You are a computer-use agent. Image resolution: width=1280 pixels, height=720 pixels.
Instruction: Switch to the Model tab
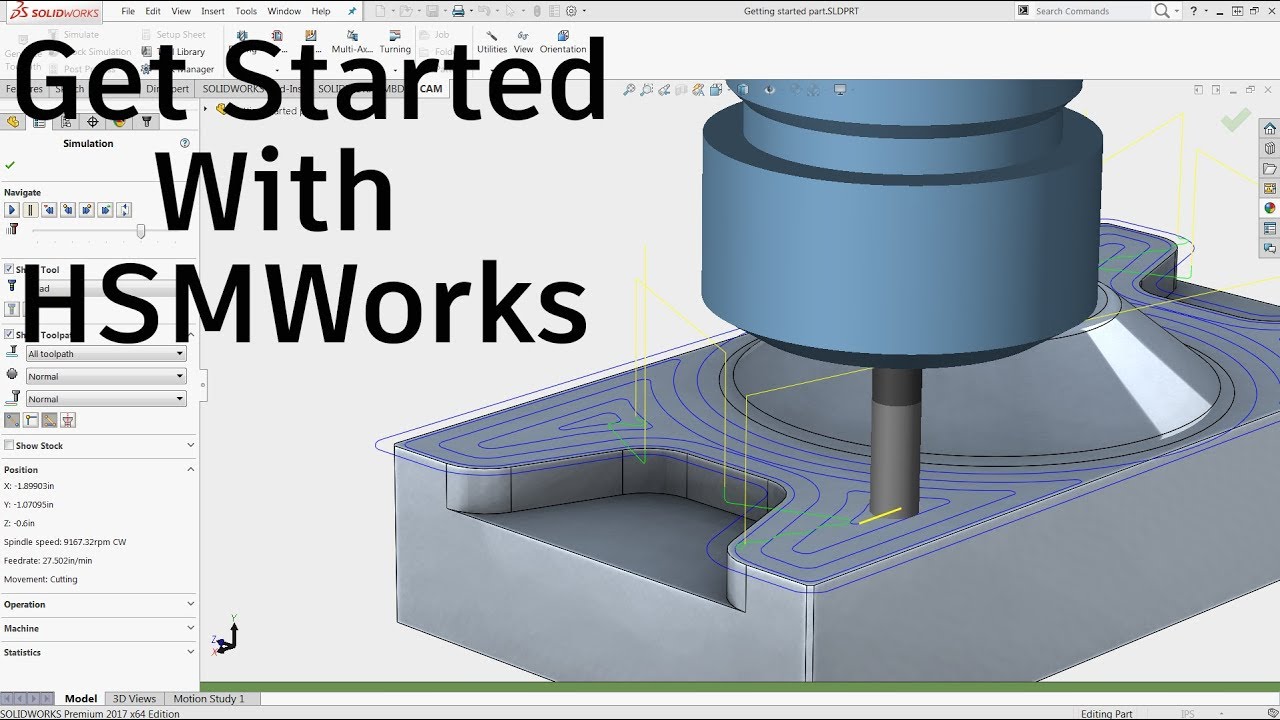pyautogui.click(x=81, y=698)
